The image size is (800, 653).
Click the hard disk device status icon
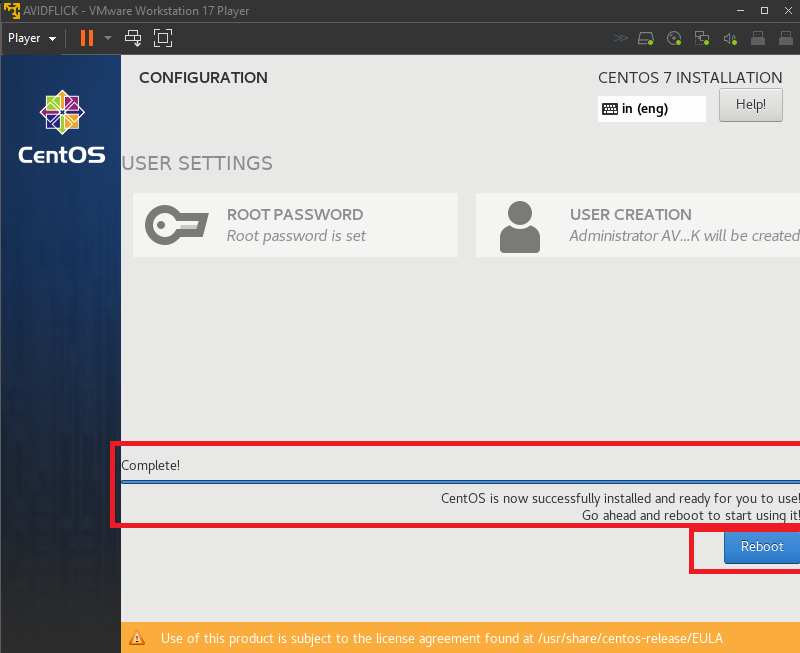pos(647,39)
